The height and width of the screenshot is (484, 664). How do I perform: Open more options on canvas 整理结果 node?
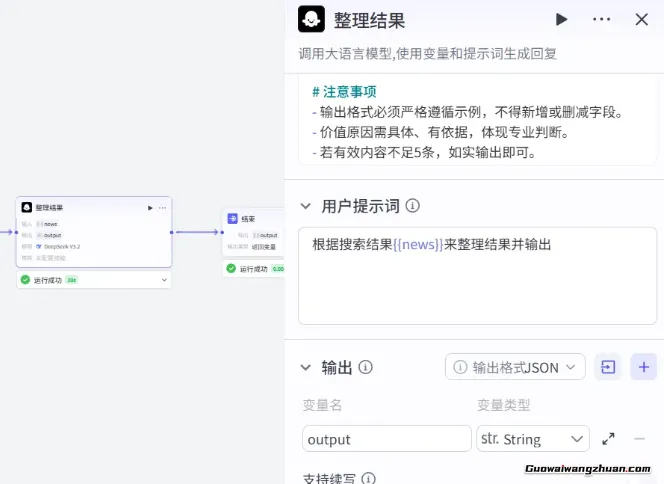[163, 208]
